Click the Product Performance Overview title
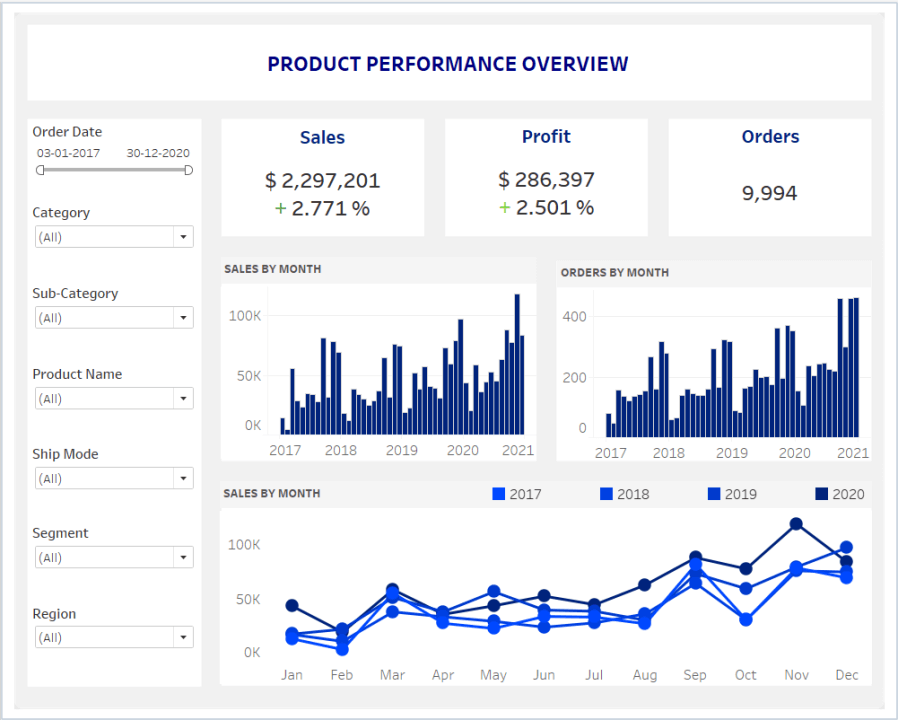 pos(448,64)
